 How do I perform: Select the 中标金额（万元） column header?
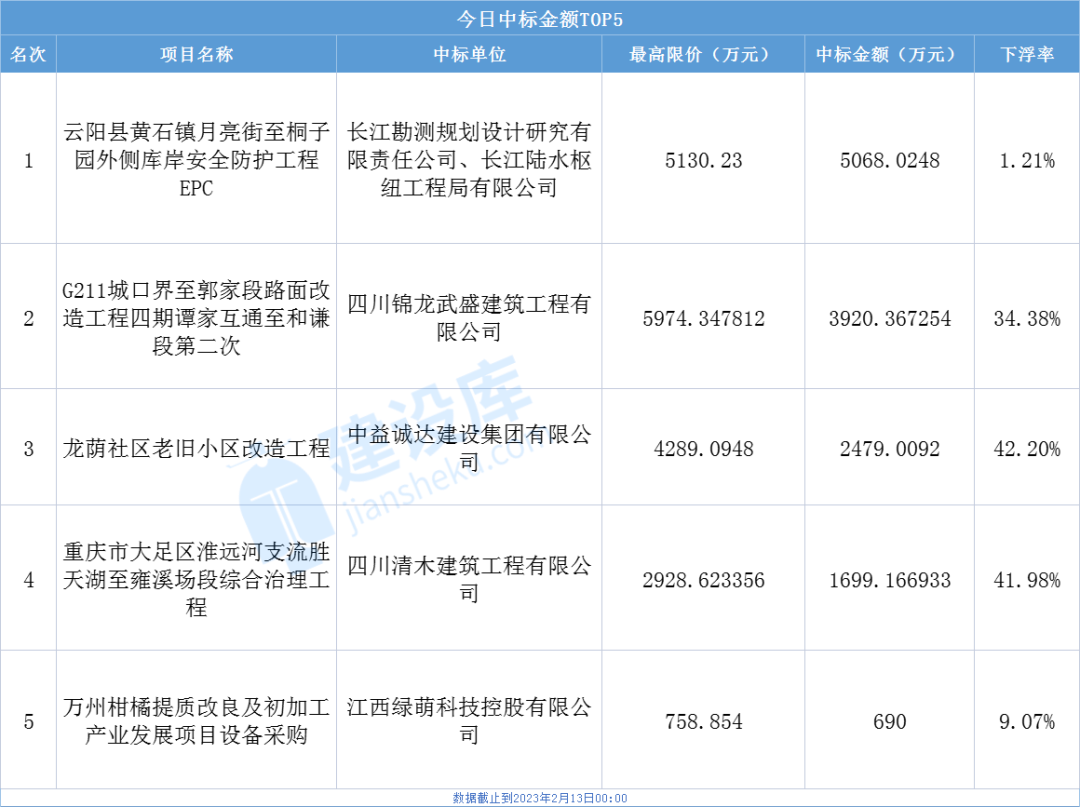tap(888, 55)
